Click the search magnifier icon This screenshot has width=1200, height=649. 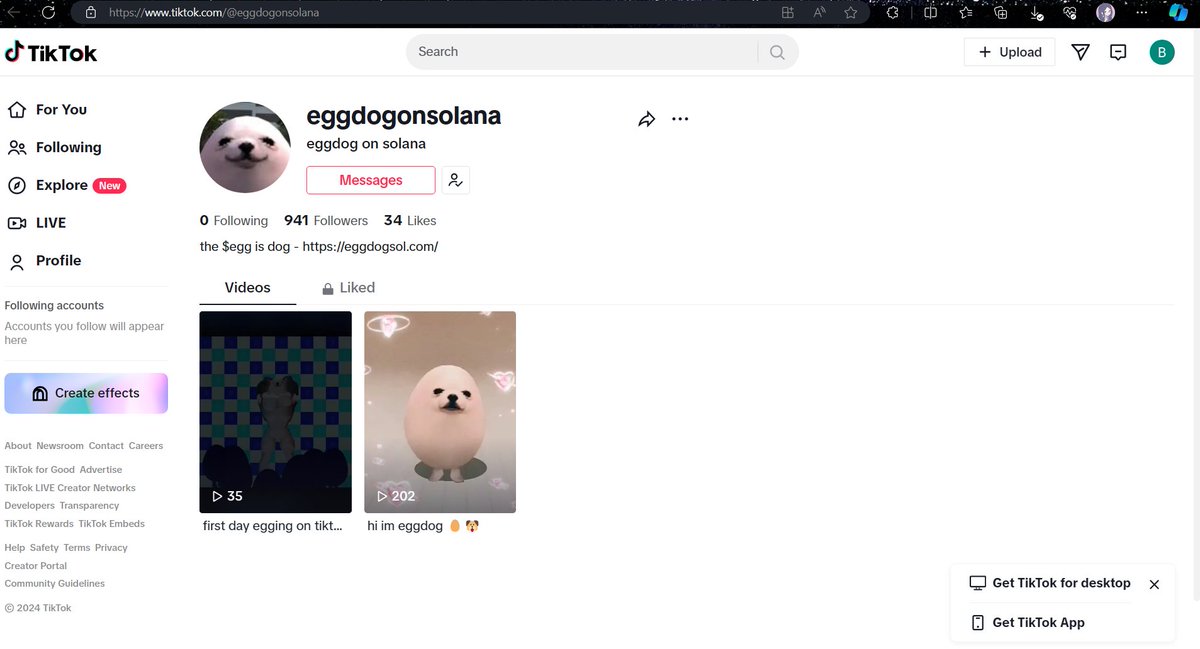pos(777,53)
